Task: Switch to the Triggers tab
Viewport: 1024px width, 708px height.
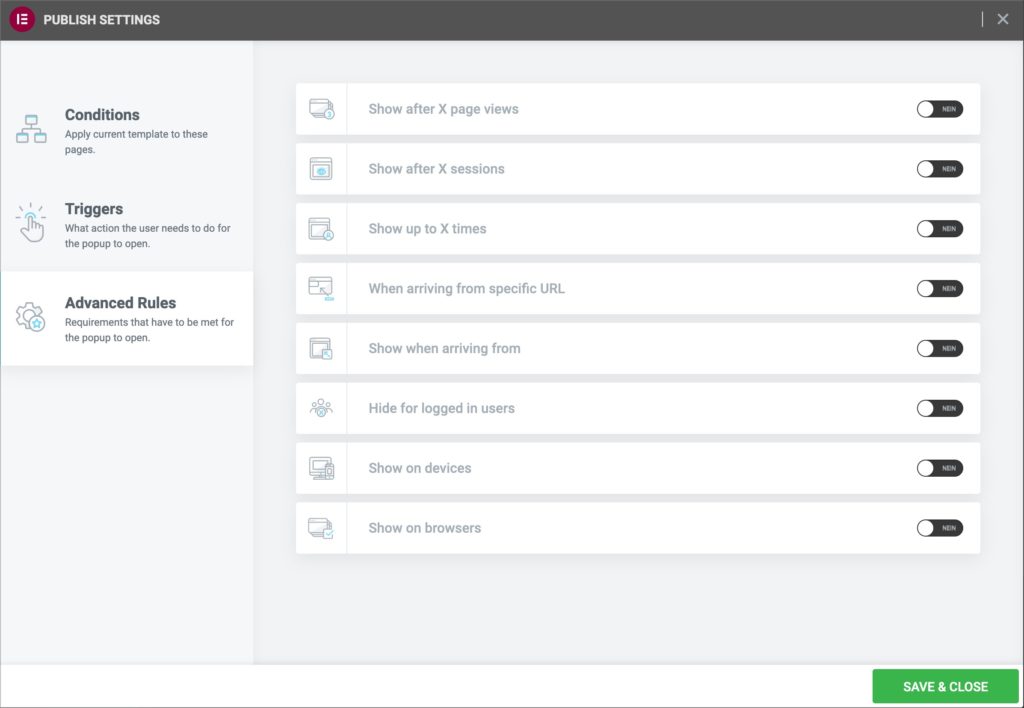Action: coord(127,225)
